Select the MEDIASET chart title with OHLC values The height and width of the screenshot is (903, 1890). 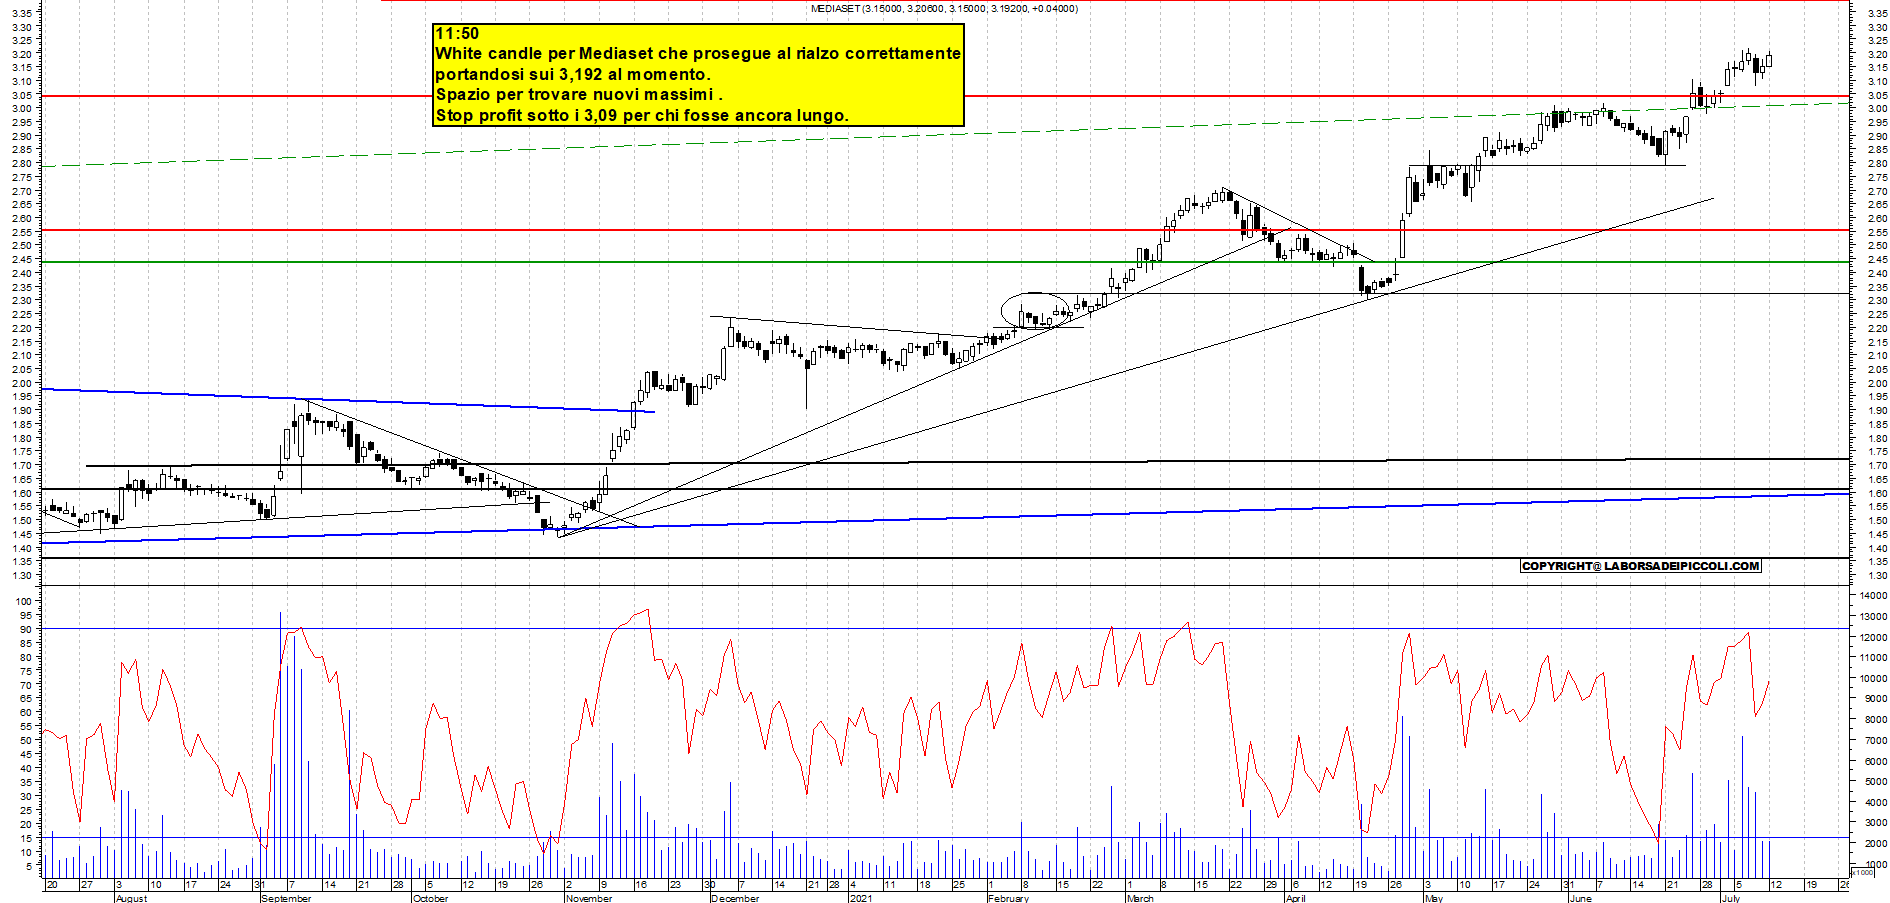[944, 8]
